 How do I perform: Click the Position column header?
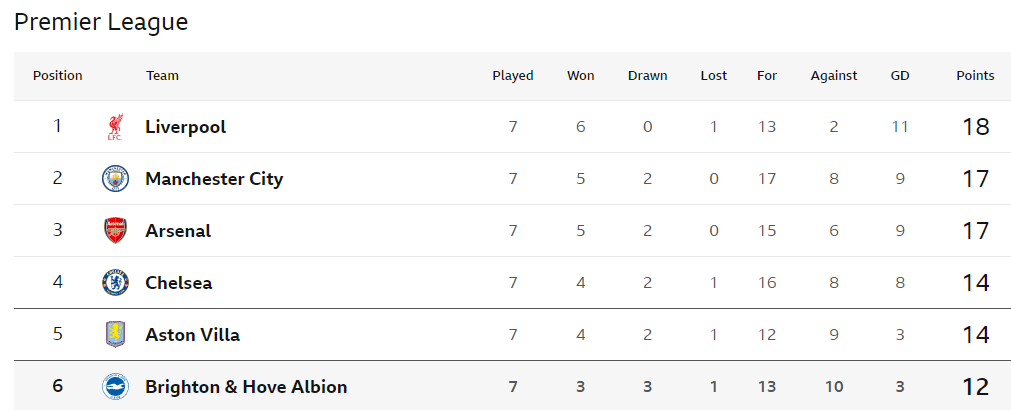click(x=57, y=75)
